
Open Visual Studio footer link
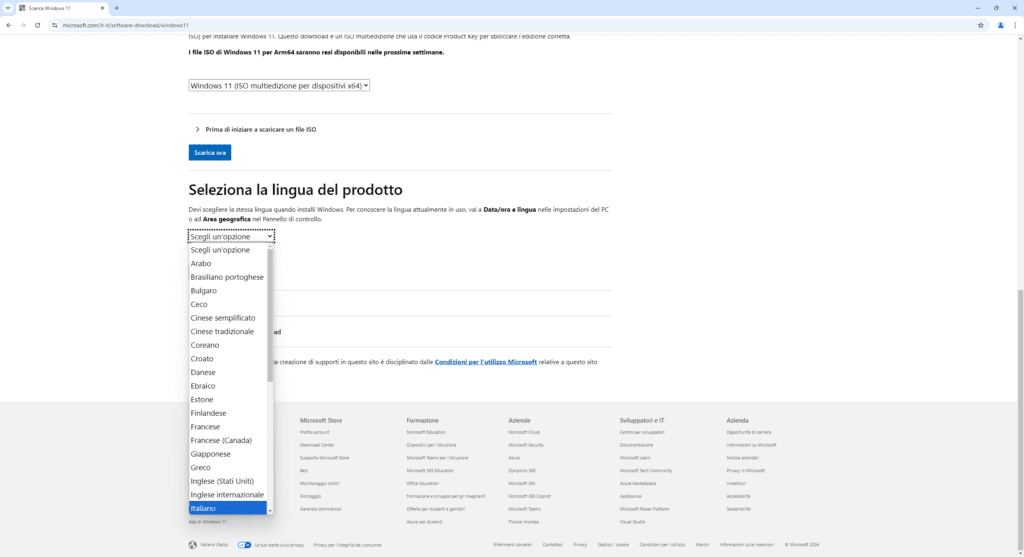[x=632, y=522]
